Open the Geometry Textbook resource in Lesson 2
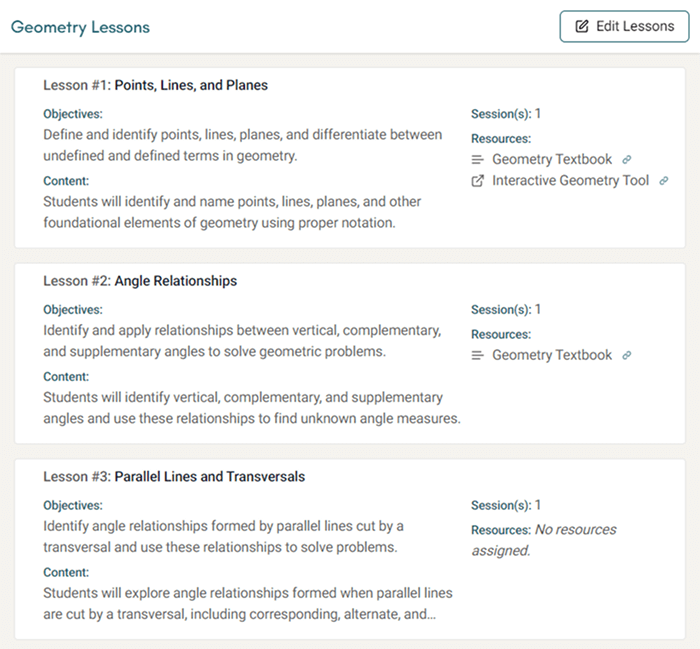 (x=551, y=356)
